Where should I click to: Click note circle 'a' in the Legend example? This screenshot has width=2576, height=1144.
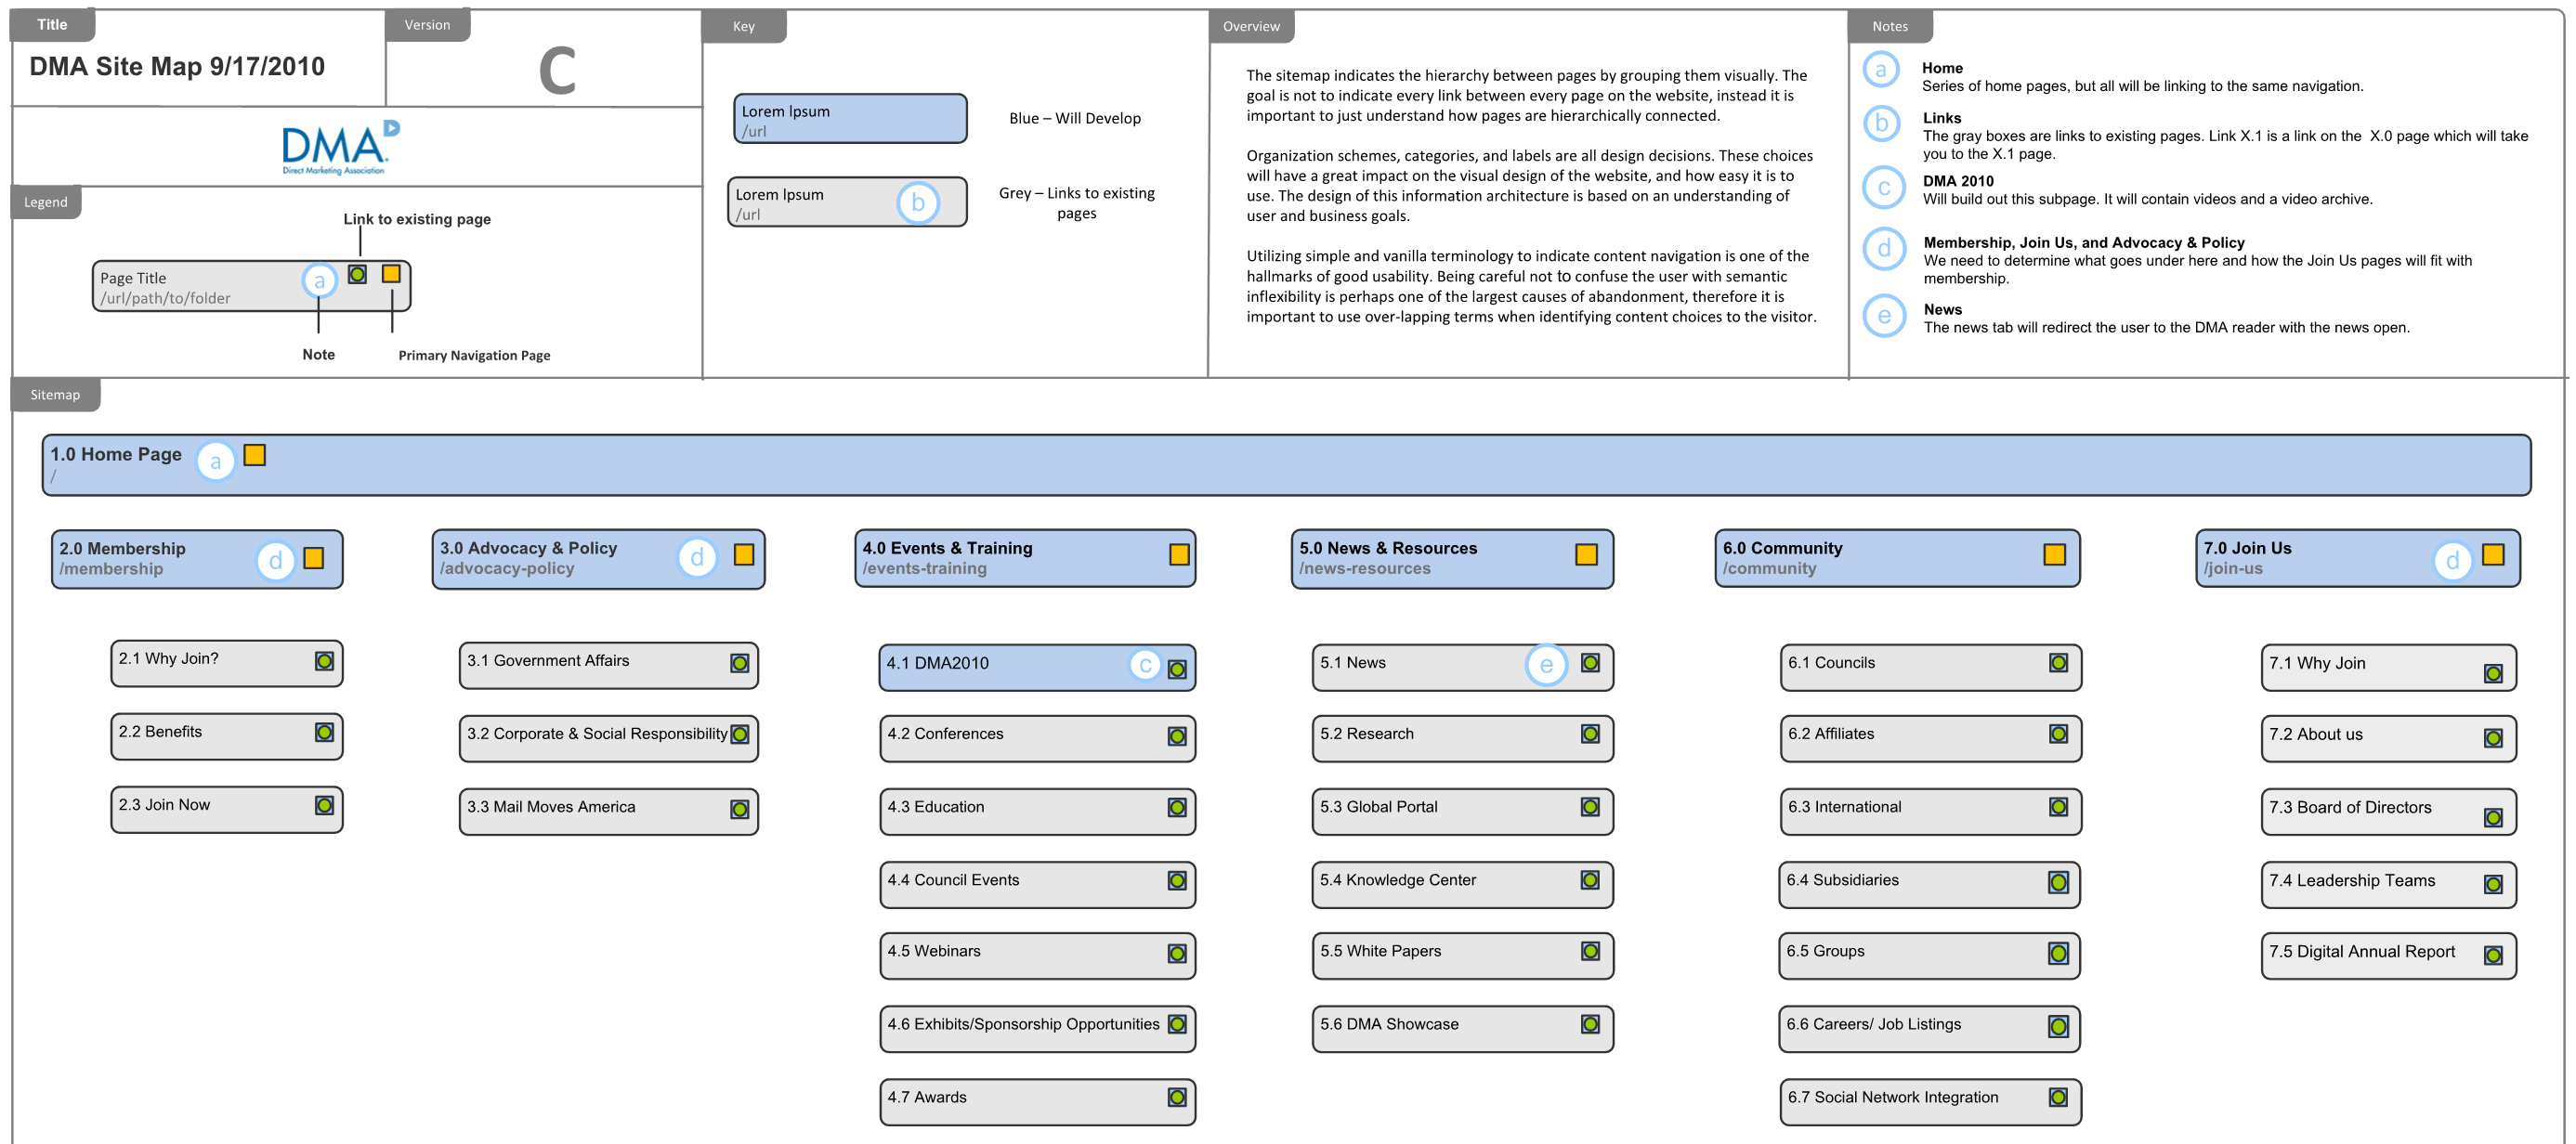pyautogui.click(x=319, y=281)
